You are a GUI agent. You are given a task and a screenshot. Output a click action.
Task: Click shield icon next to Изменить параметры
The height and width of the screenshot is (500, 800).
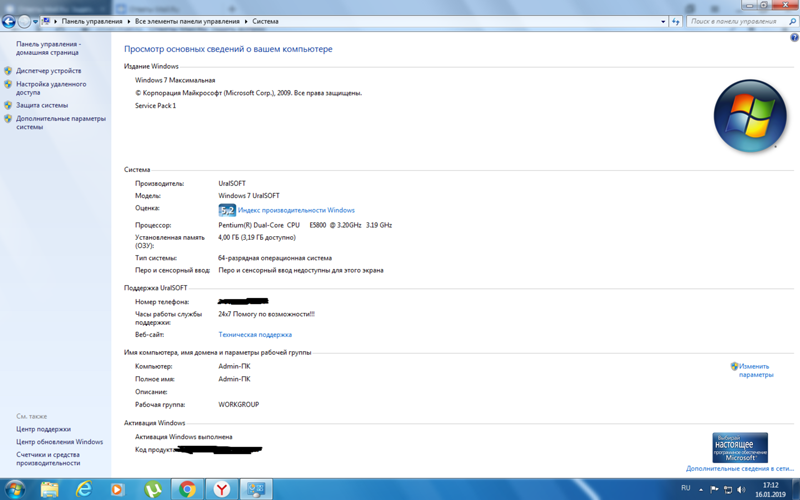click(734, 366)
